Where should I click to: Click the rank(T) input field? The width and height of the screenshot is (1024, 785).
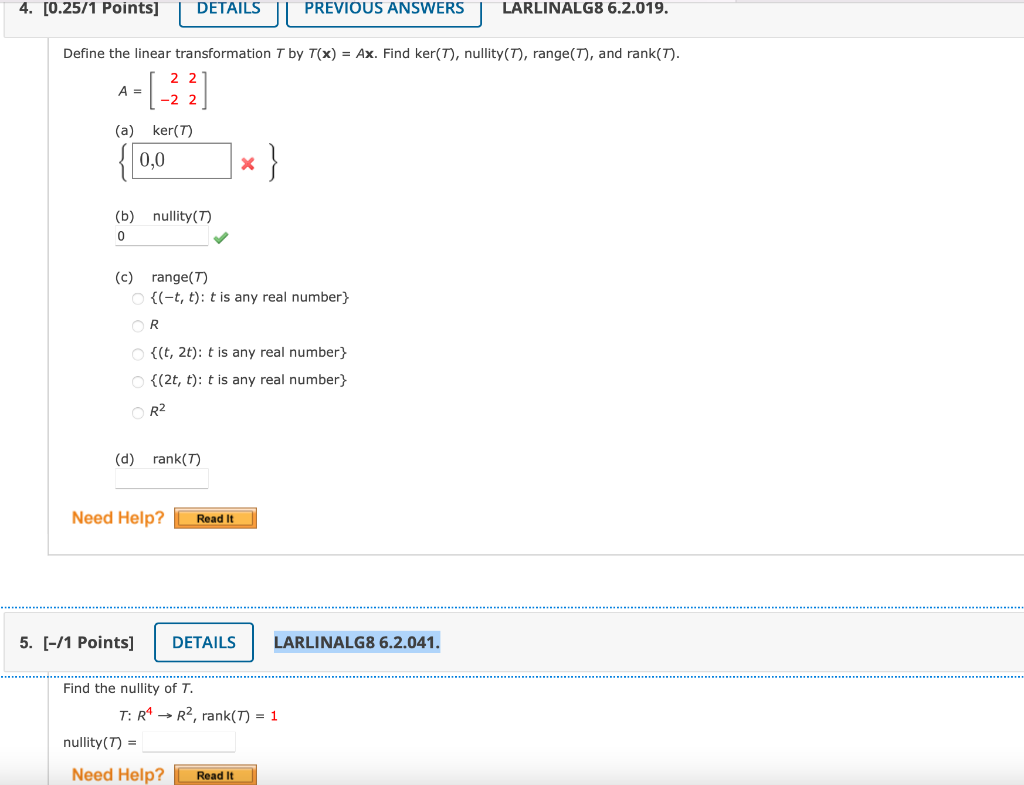161,478
